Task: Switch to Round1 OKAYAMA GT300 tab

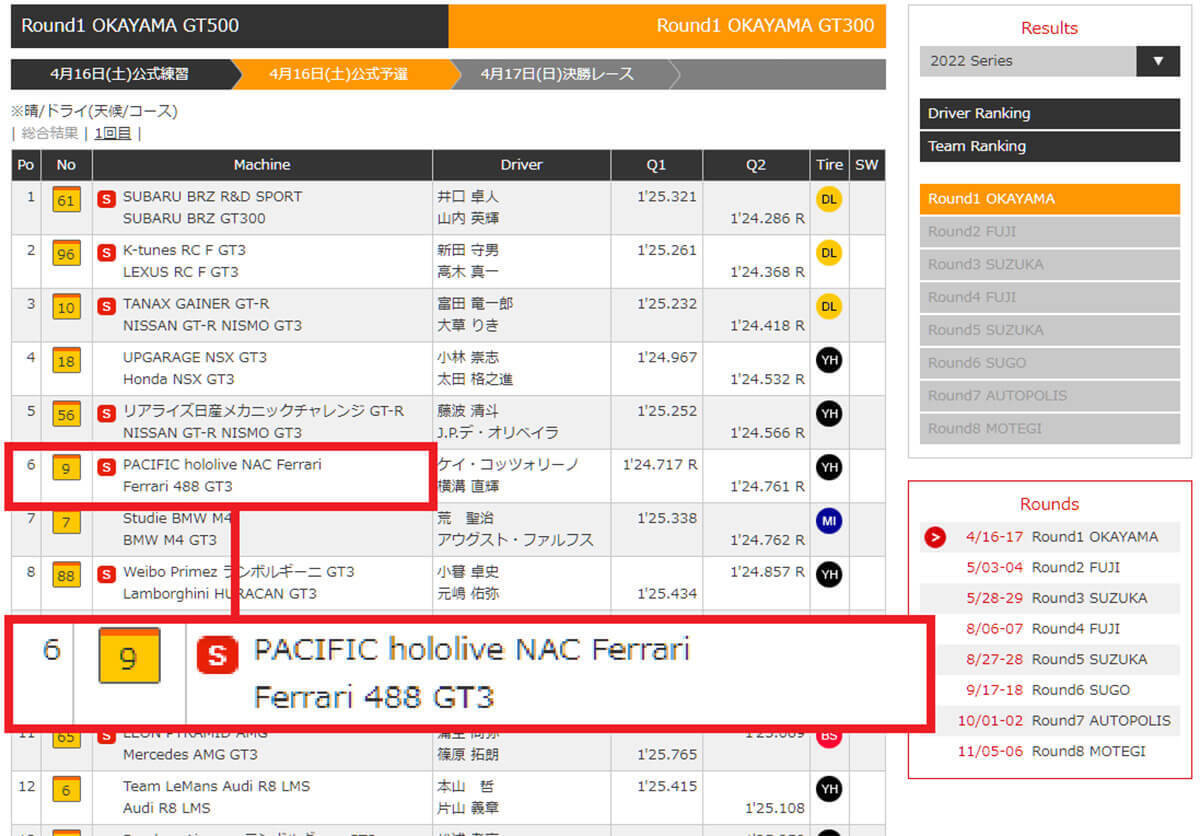Action: (x=667, y=26)
